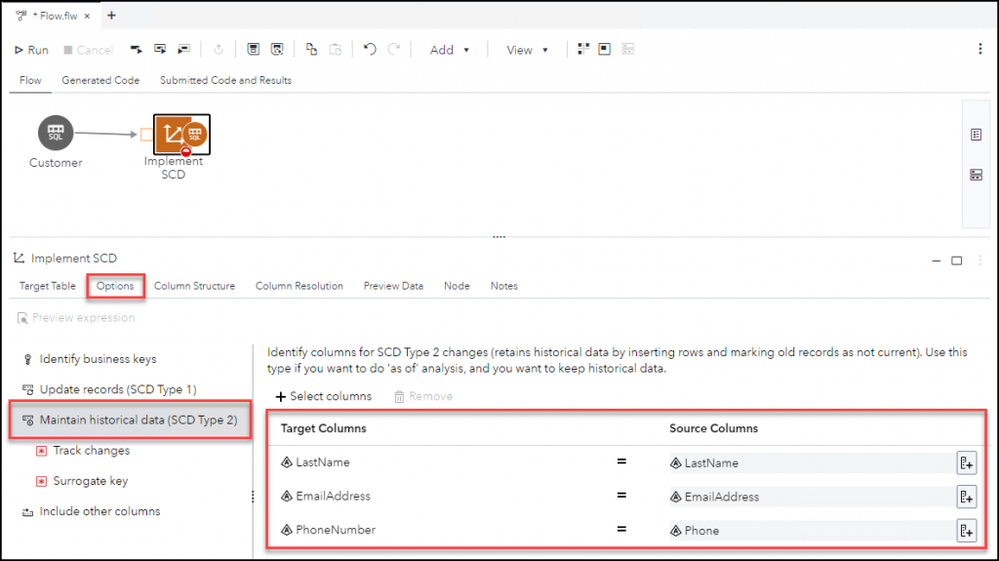Open the View dropdown menu
Image resolution: width=999 pixels, height=561 pixels.
click(x=527, y=50)
